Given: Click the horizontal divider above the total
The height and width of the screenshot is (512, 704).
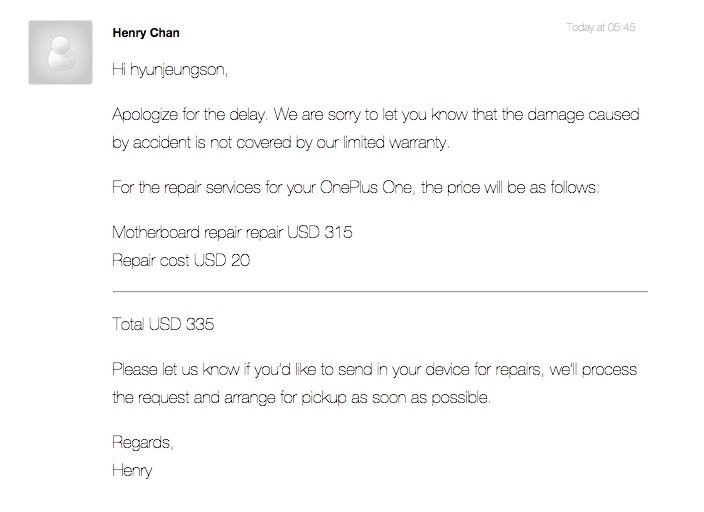Looking at the screenshot, I should click(x=380, y=291).
